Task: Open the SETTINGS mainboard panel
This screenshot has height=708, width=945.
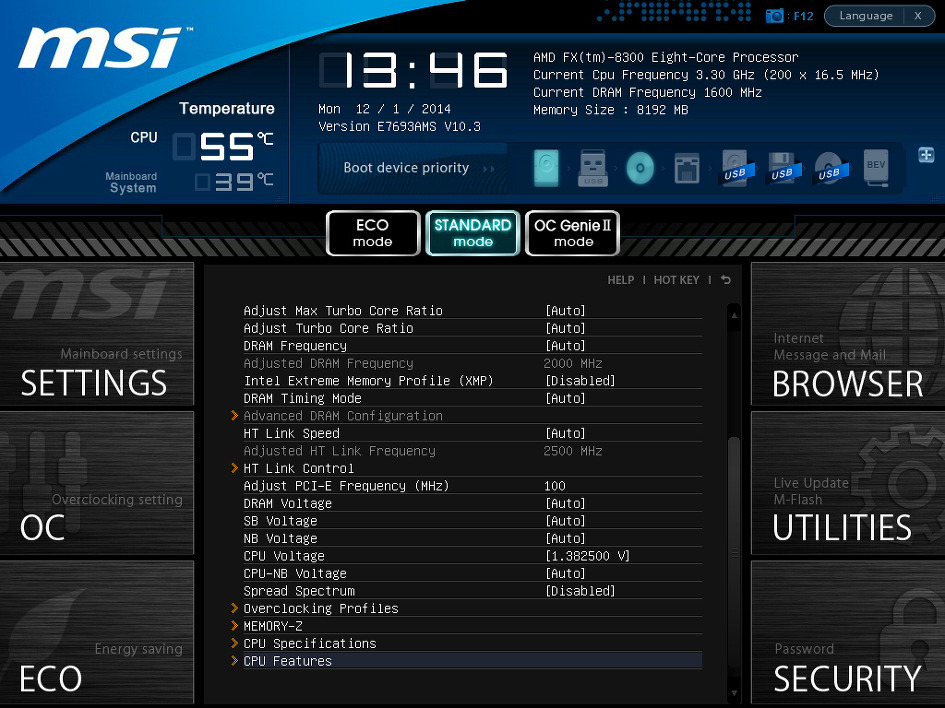Action: click(x=97, y=334)
